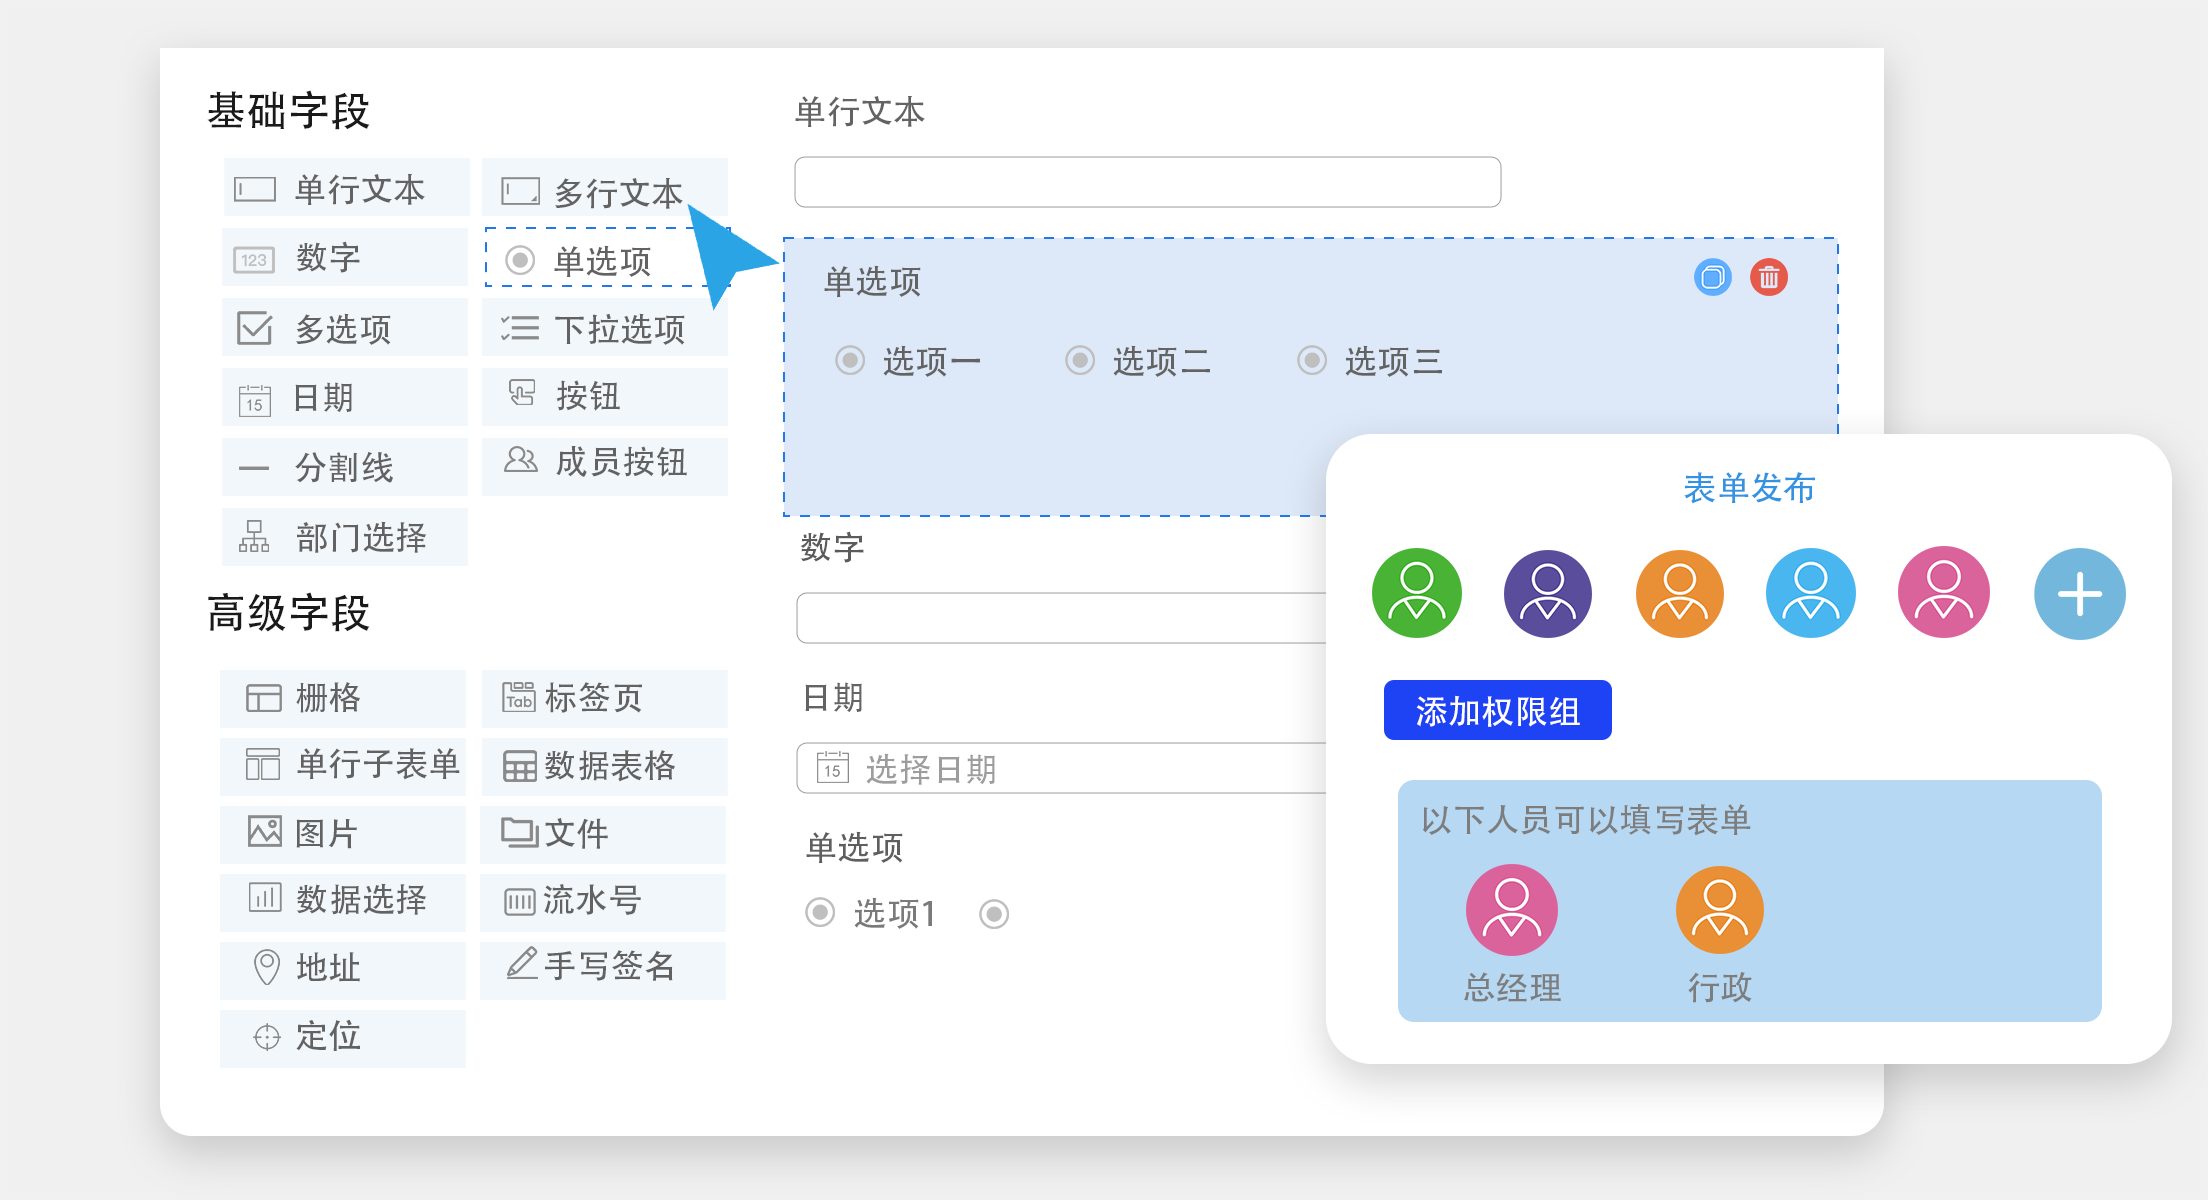
Task: Click the plus icon to add member
Action: 2079,594
